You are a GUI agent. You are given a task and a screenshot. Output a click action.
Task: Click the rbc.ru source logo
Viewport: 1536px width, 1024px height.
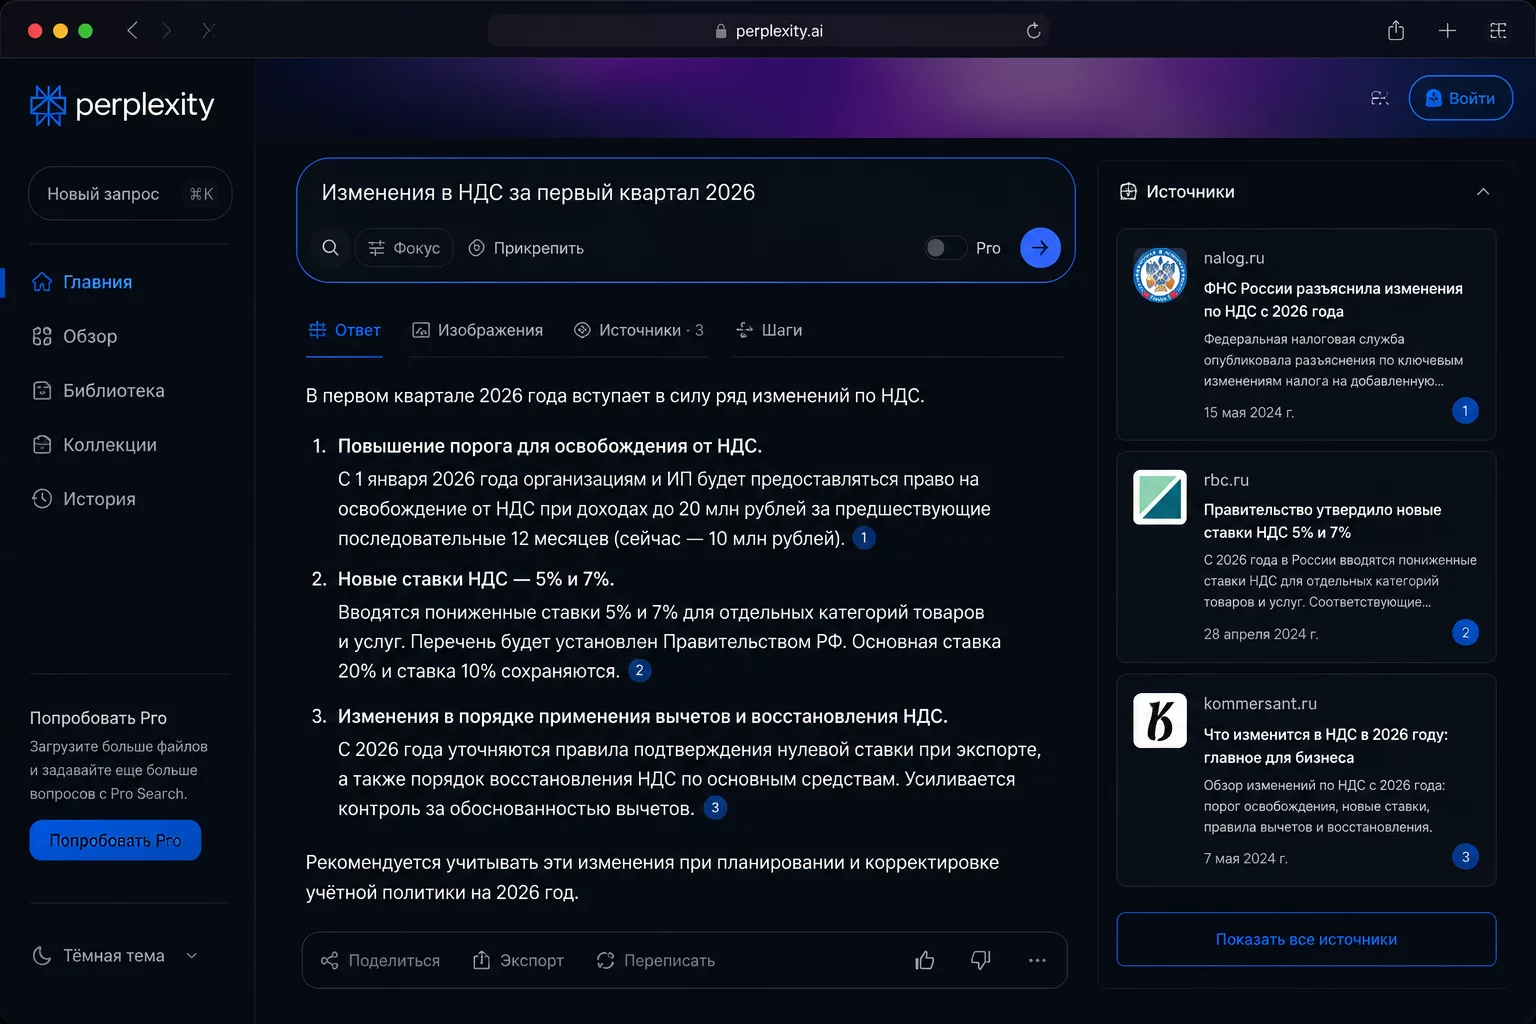(x=1160, y=497)
